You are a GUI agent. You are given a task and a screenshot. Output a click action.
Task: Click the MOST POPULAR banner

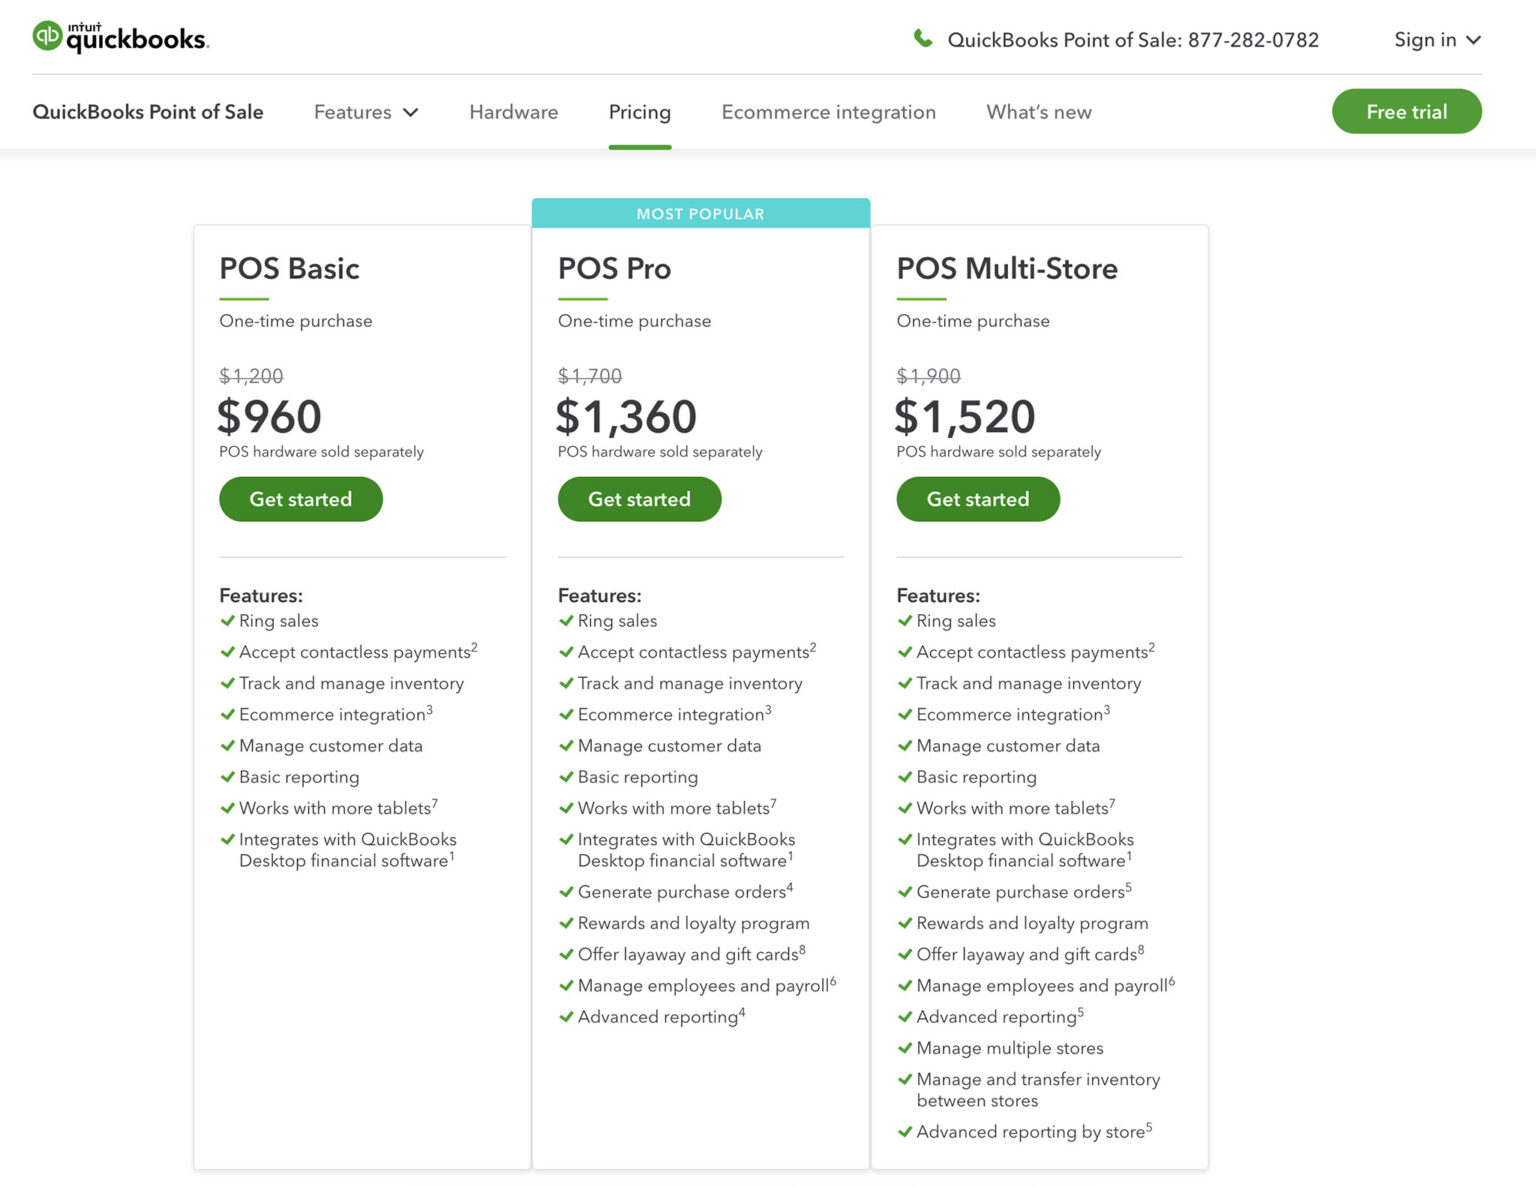point(701,213)
